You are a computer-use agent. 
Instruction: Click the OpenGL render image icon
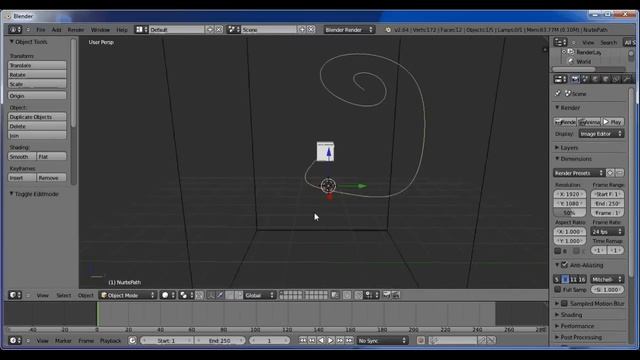click(387, 295)
